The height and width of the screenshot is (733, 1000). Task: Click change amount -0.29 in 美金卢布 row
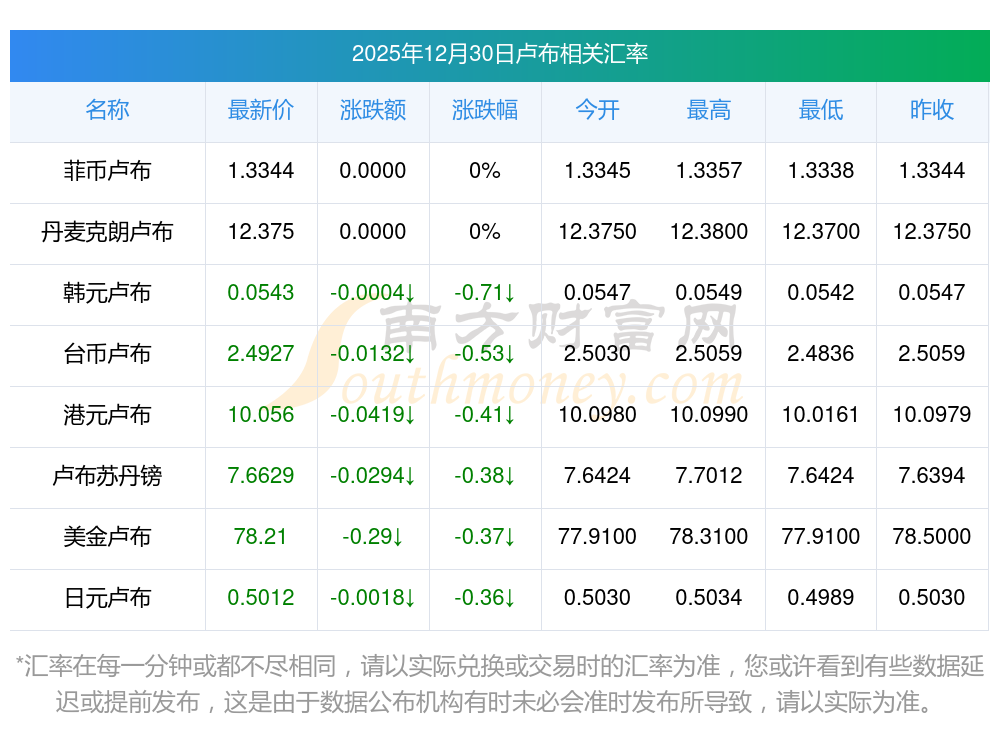(x=372, y=537)
